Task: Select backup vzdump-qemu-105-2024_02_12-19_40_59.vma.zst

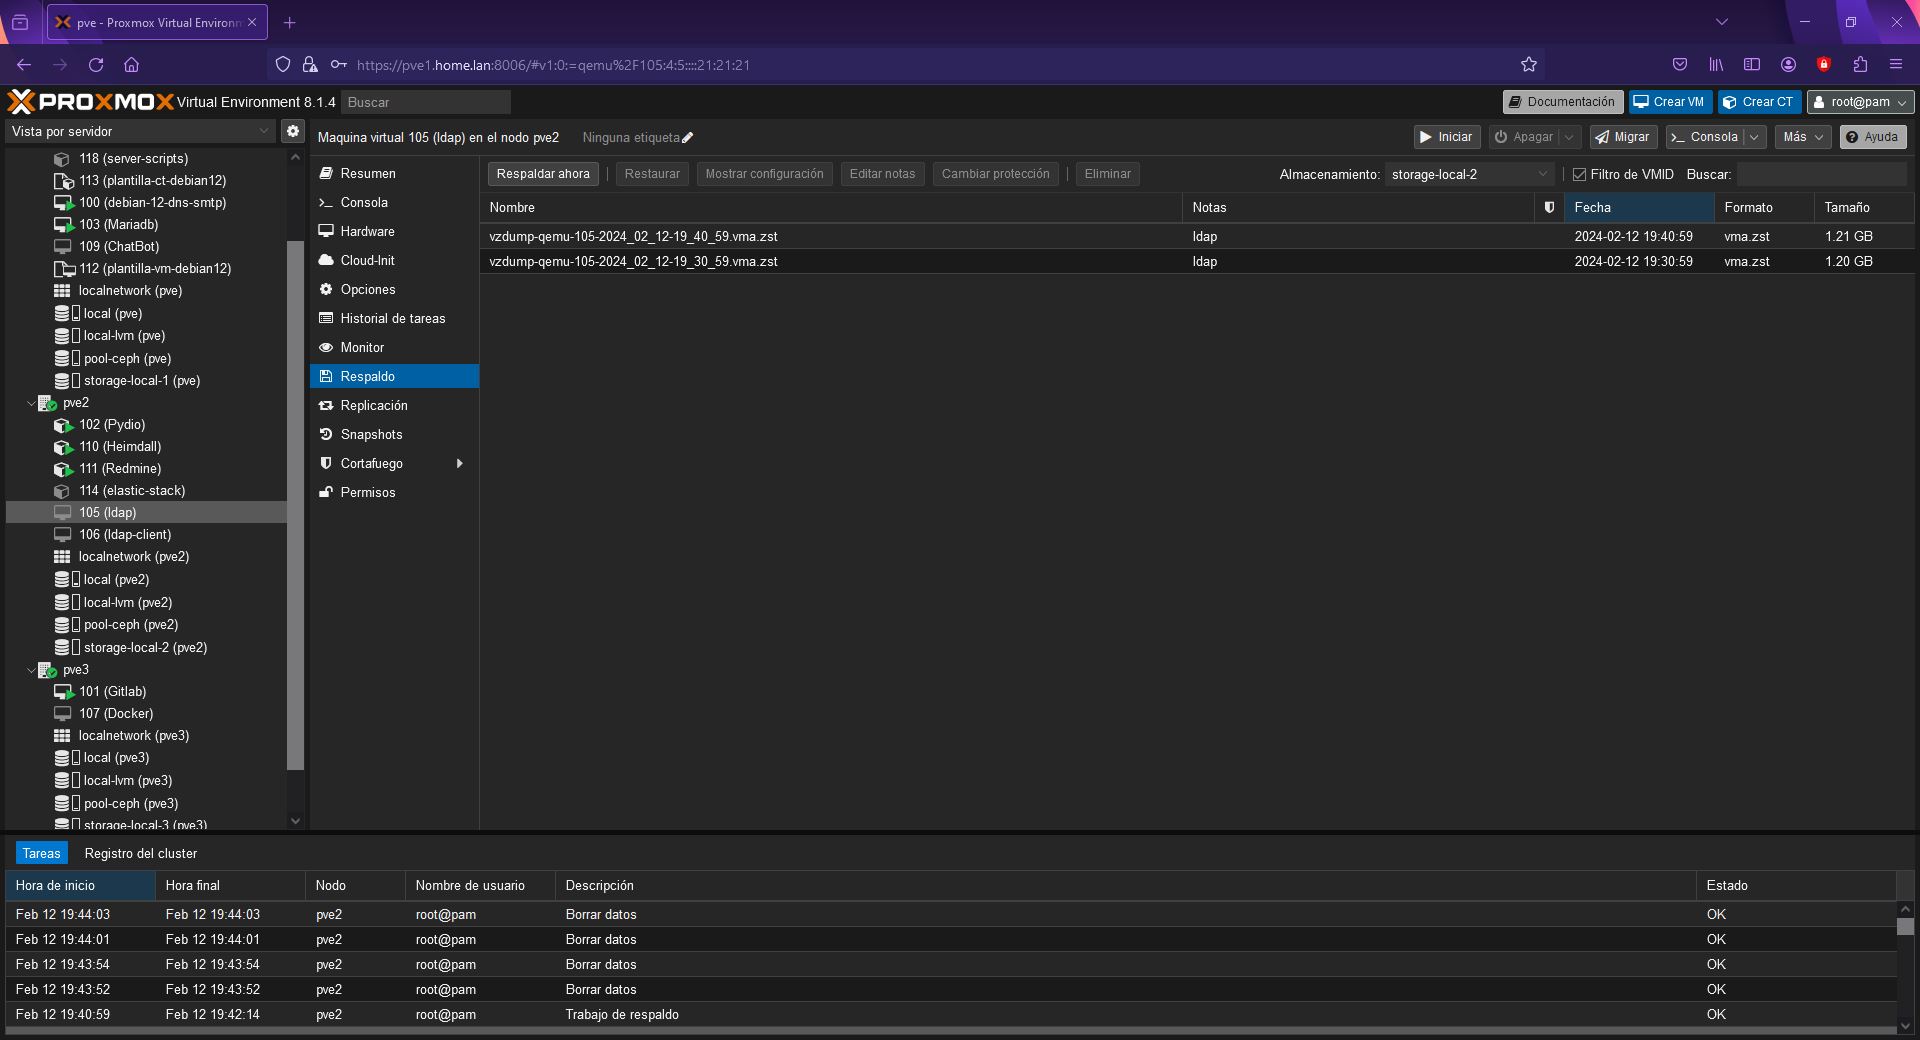Action: tap(1197, 236)
